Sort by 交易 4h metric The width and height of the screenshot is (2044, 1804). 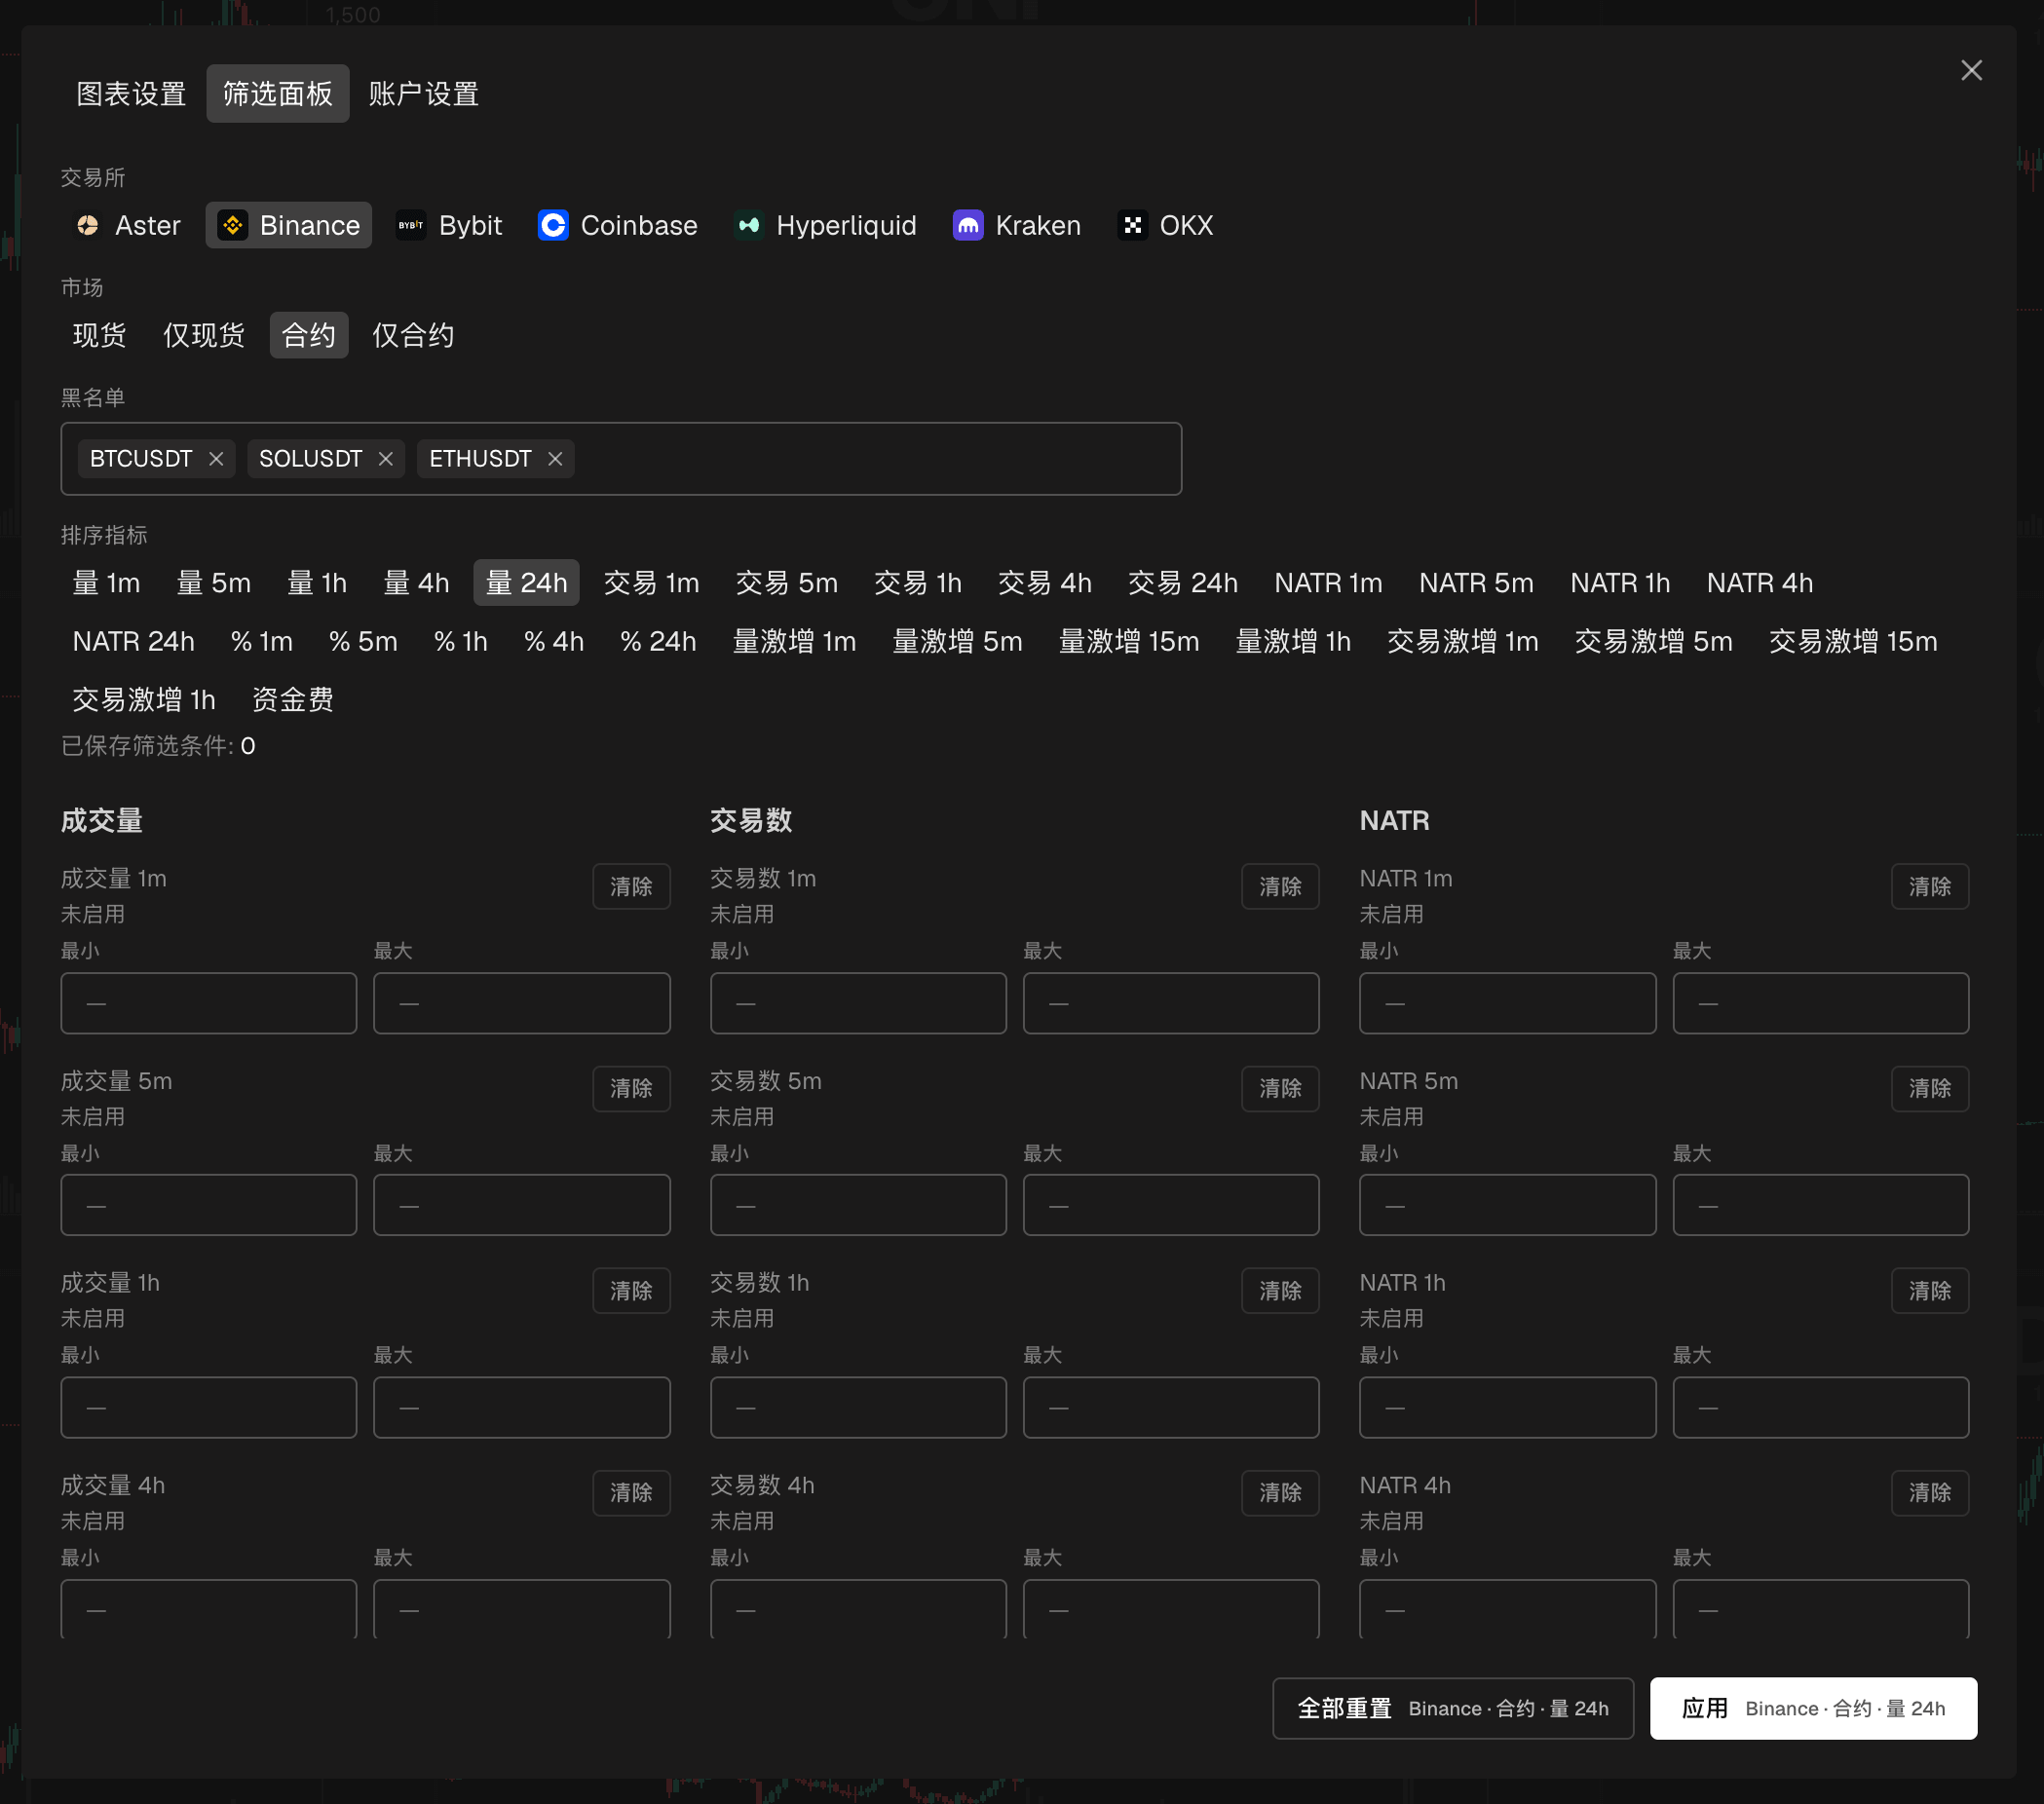[1045, 583]
